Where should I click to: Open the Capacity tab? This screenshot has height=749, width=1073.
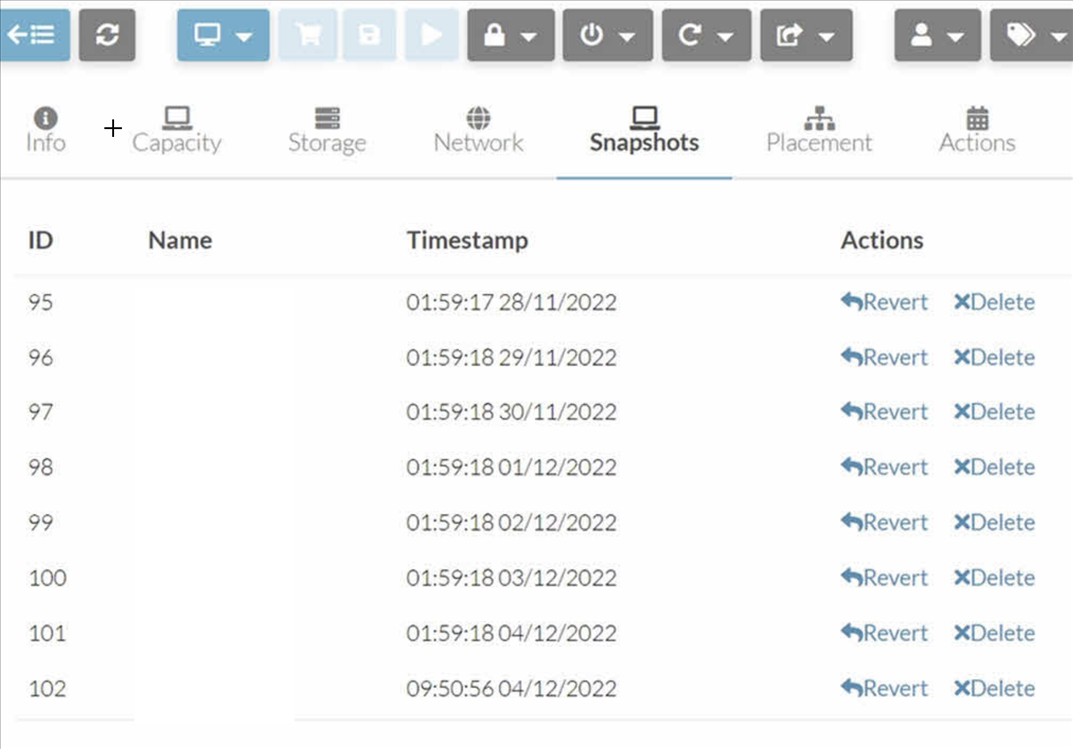coord(177,130)
